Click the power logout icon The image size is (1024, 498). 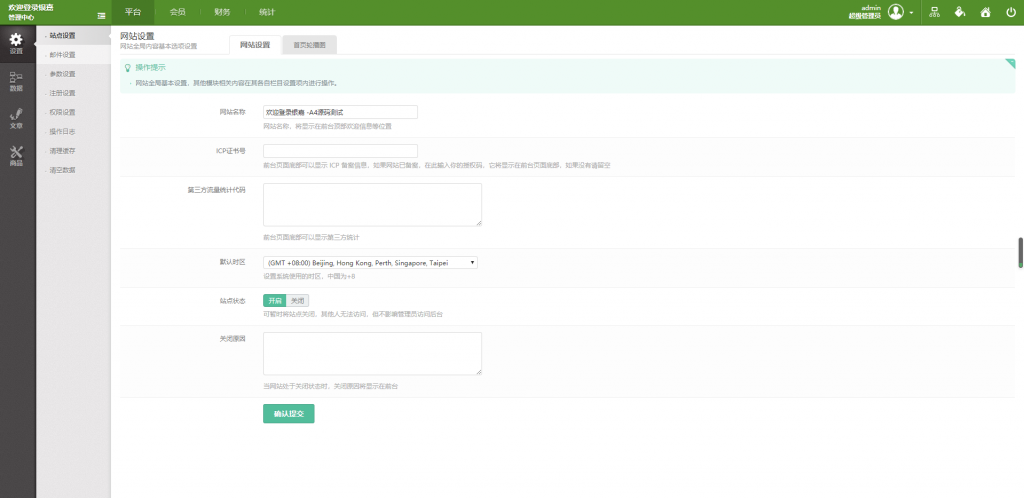pos(1010,12)
